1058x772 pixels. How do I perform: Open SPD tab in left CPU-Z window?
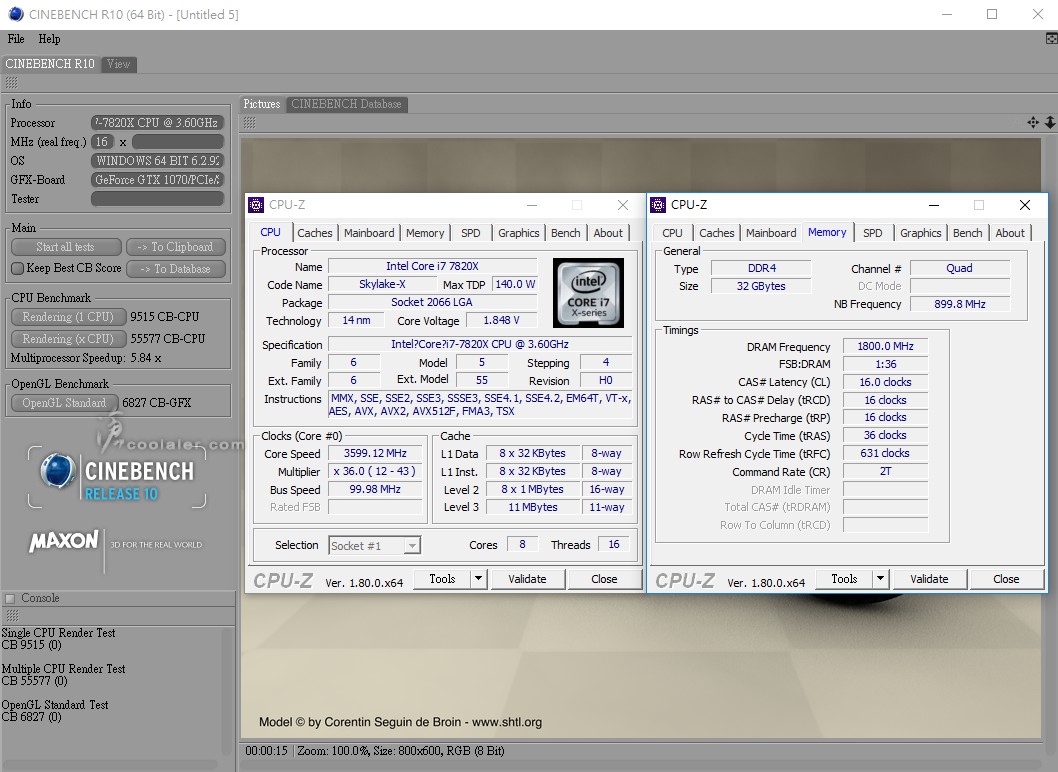(471, 233)
